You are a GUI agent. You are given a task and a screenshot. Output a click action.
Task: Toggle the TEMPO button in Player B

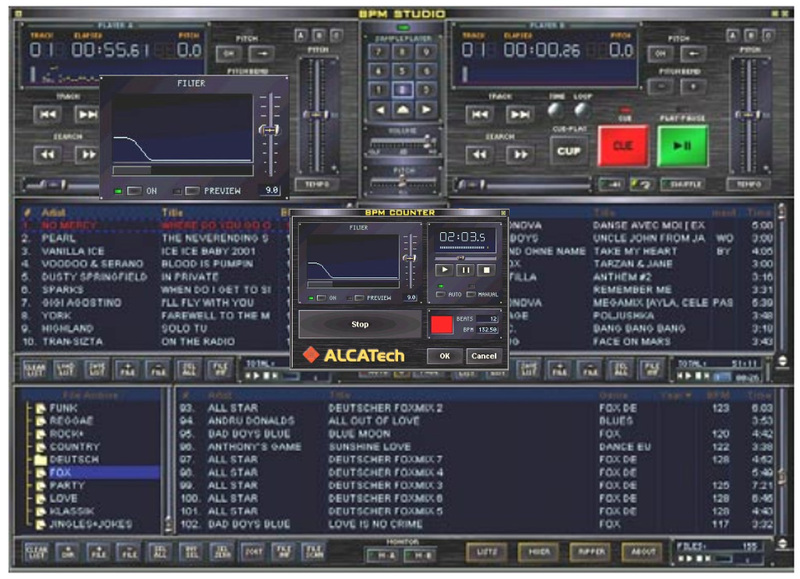click(748, 184)
